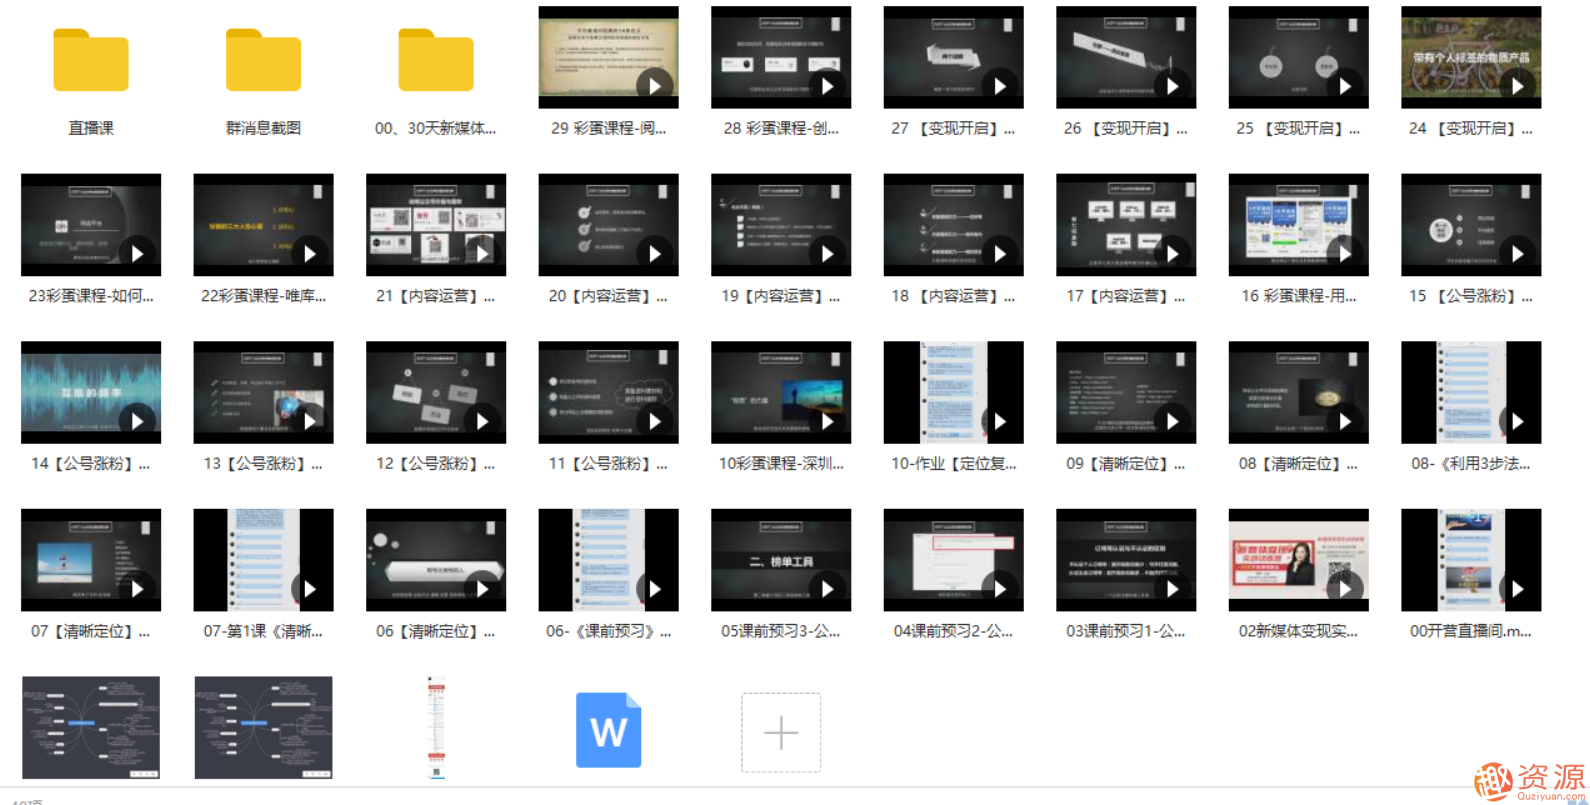Viewport: 1590px width, 805px height.
Task: Open video thumbnail 17【内容运营】
Action: click(1126, 225)
